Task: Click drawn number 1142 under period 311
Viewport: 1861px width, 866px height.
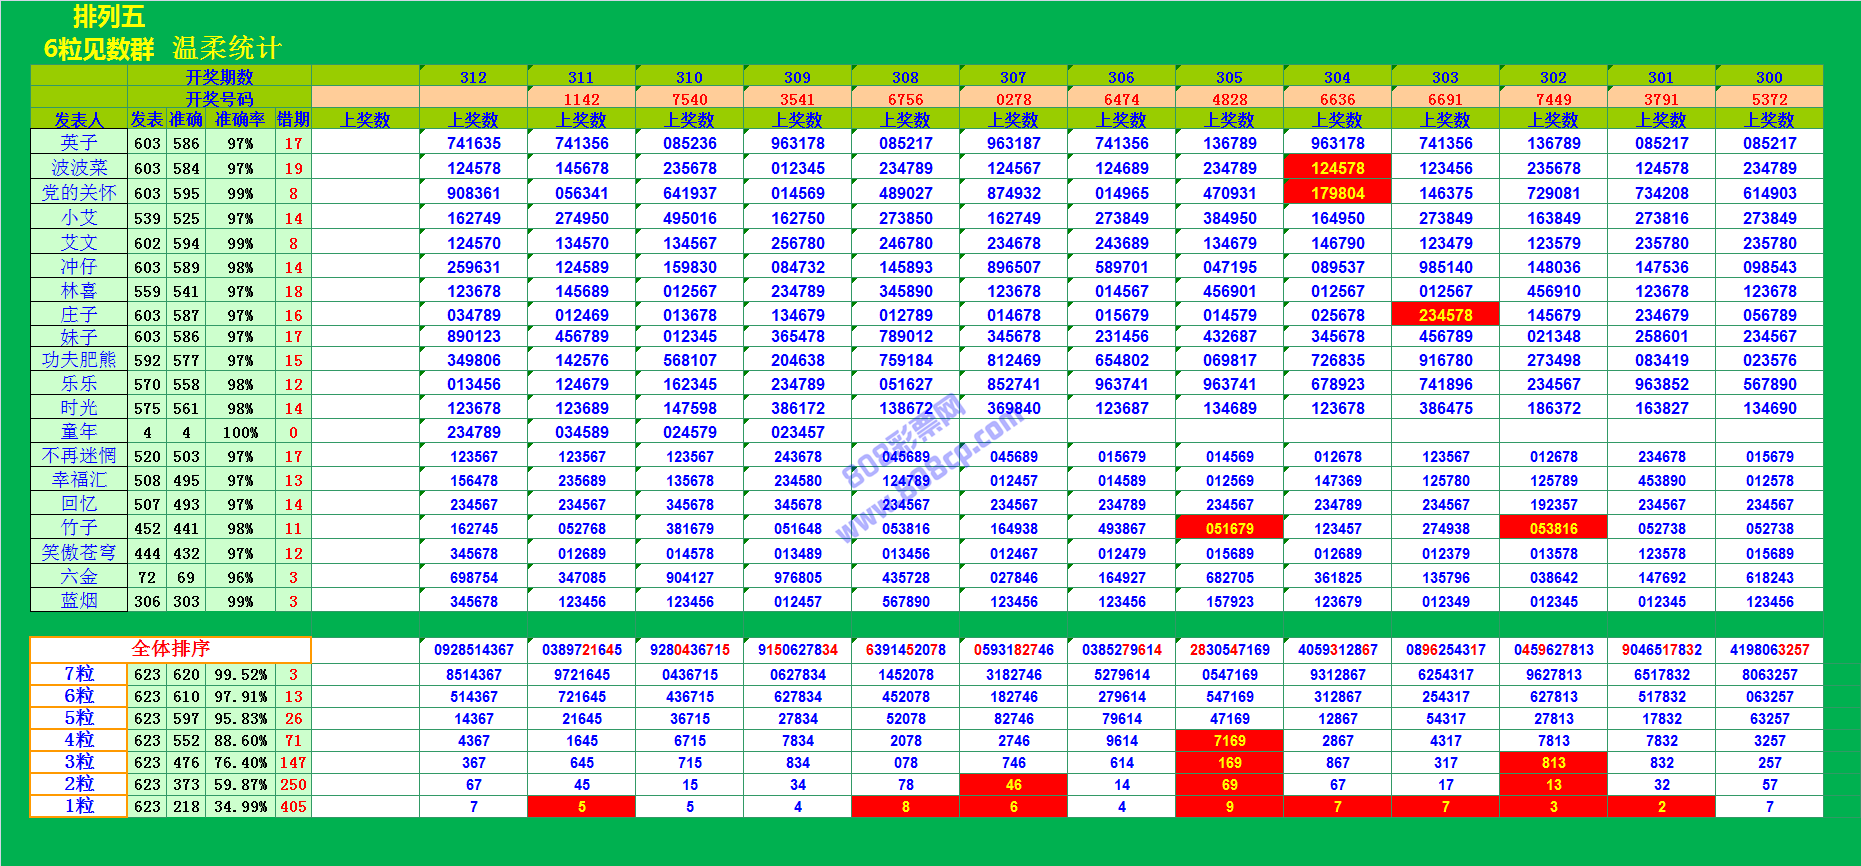Action: coord(581,99)
